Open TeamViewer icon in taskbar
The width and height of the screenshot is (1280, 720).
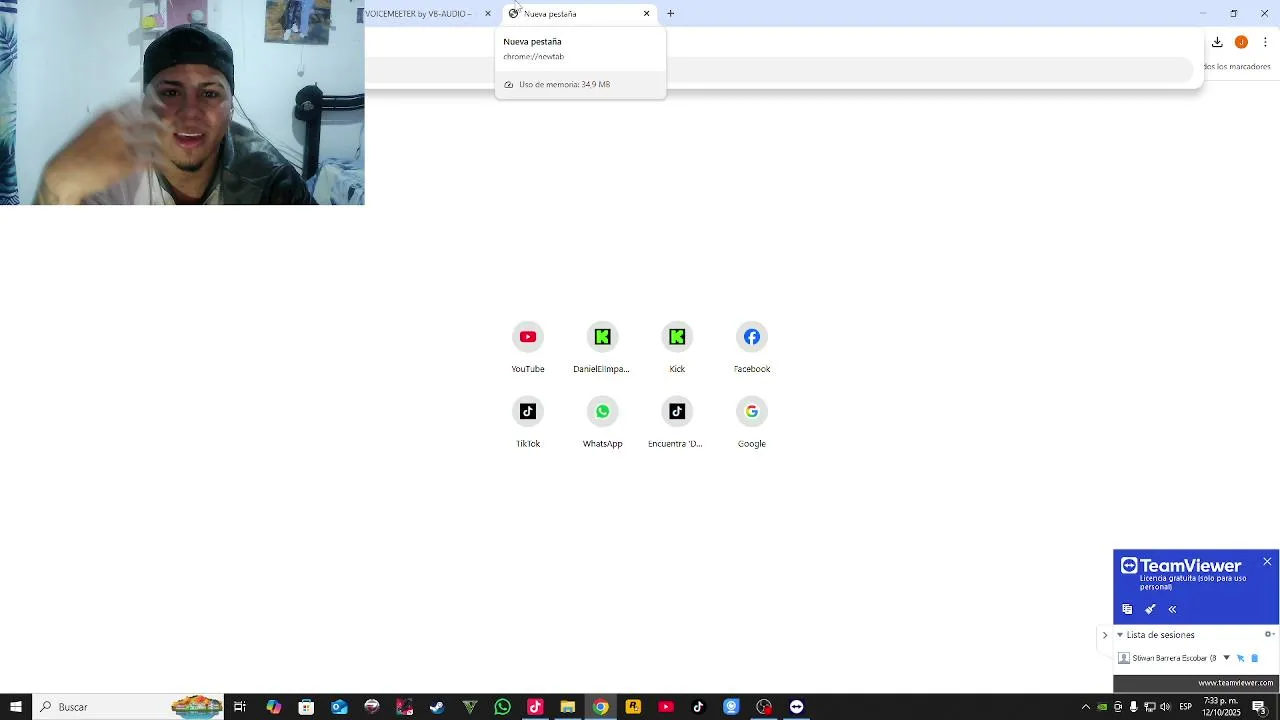[796, 707]
